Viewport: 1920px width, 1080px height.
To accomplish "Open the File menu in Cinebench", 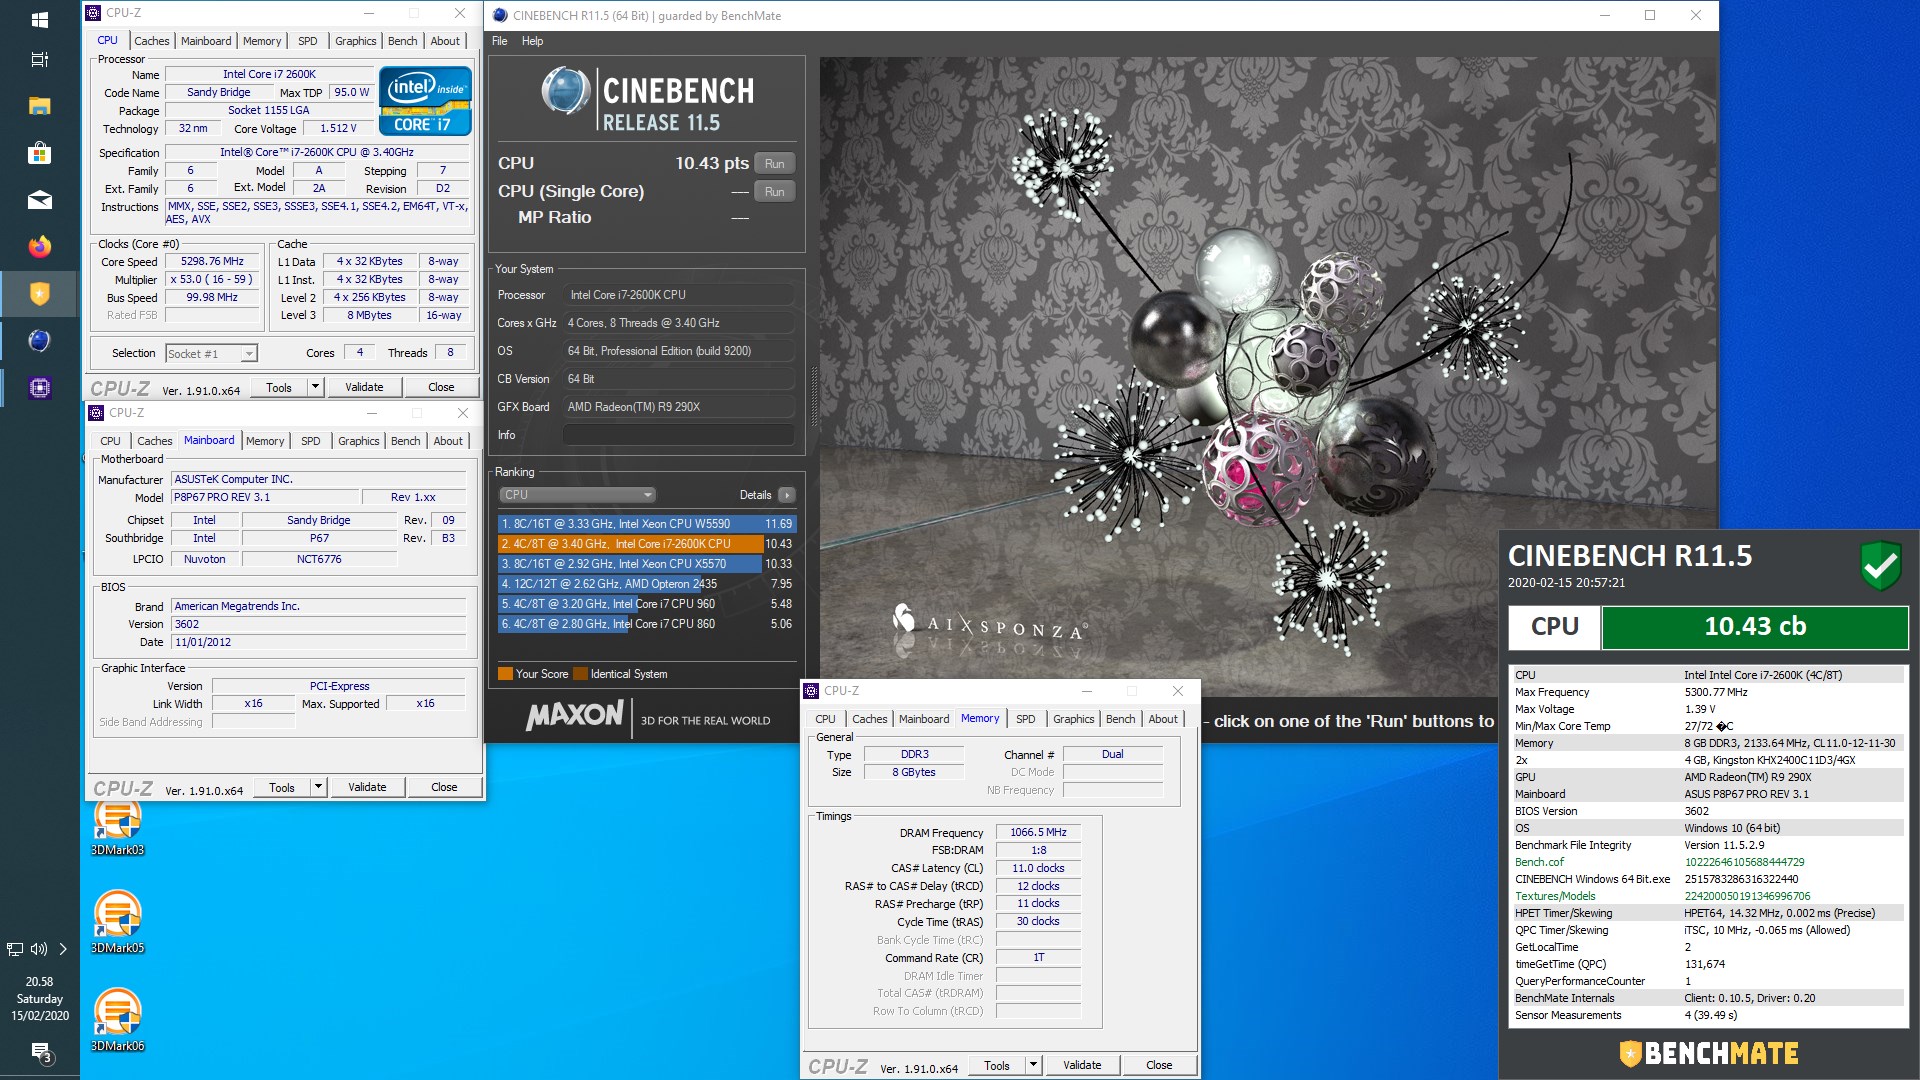I will pyautogui.click(x=500, y=41).
